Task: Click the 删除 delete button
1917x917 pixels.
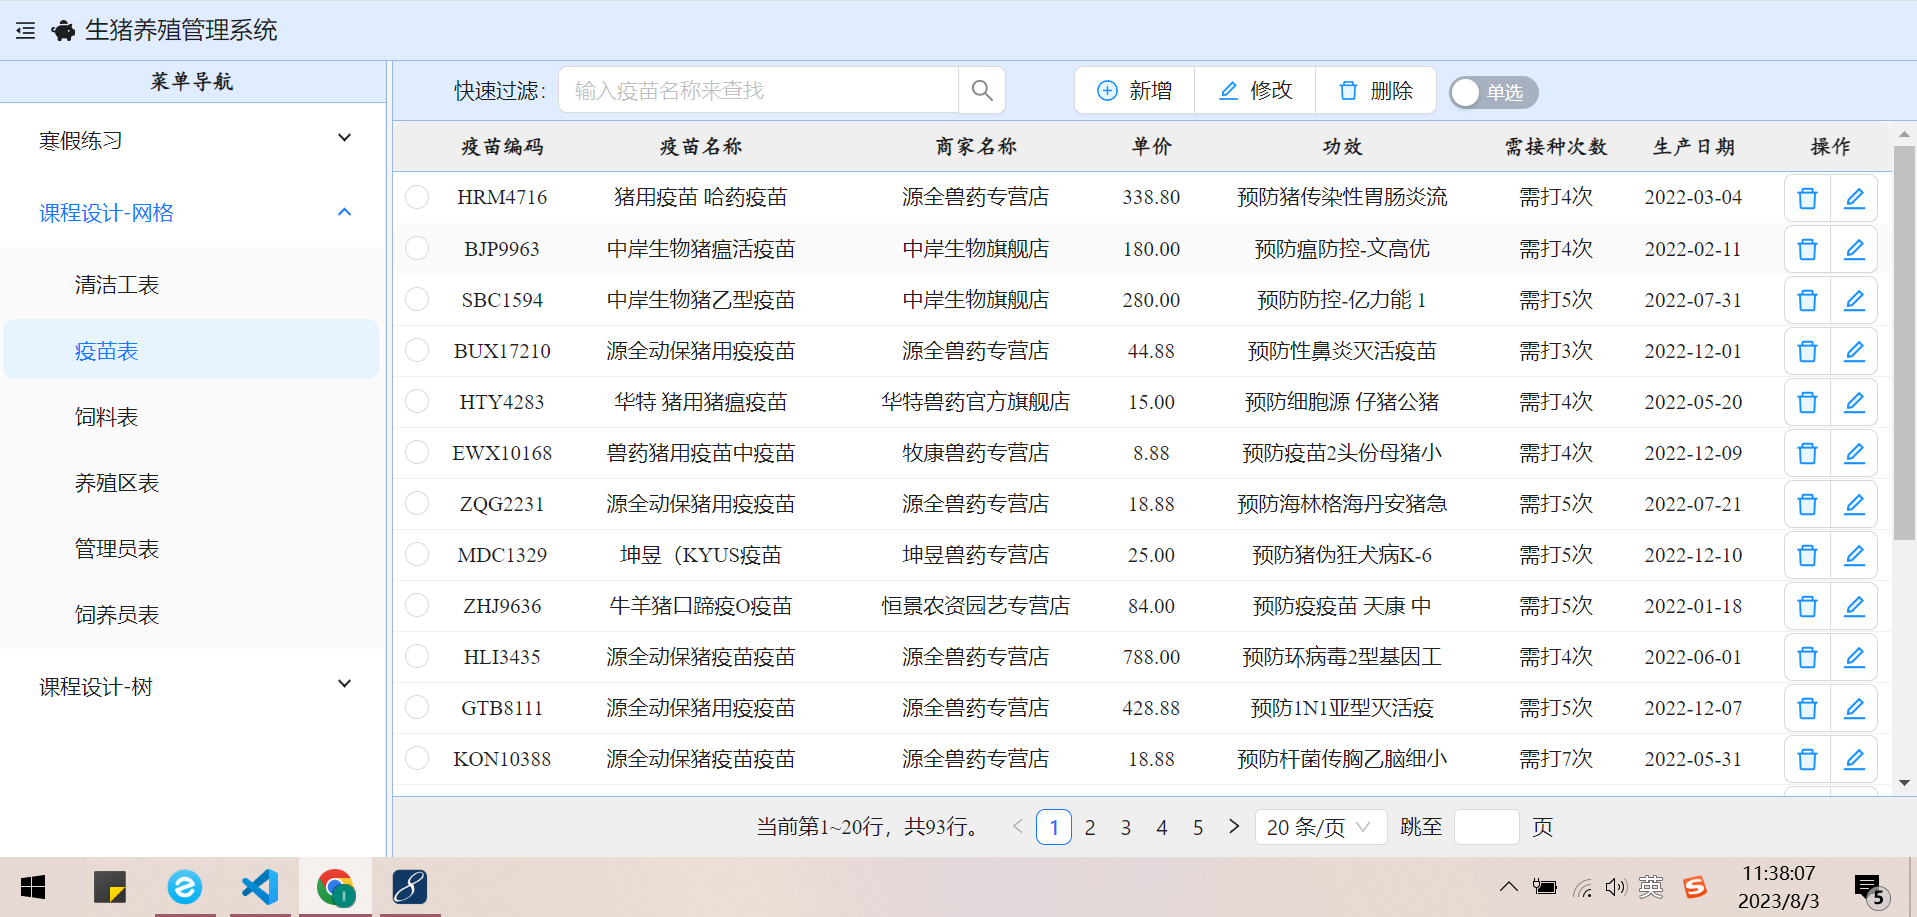Action: click(1375, 91)
